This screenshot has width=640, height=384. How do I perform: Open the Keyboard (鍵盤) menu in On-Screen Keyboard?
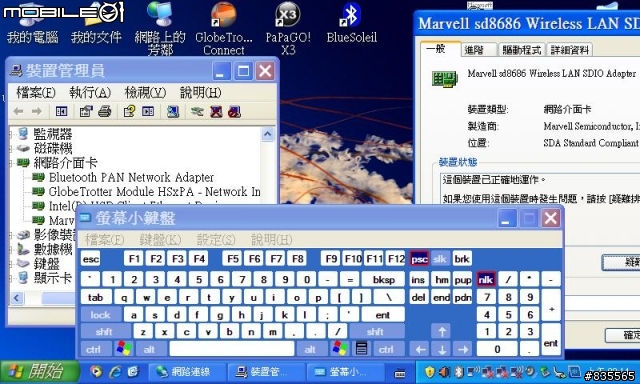[x=160, y=240]
